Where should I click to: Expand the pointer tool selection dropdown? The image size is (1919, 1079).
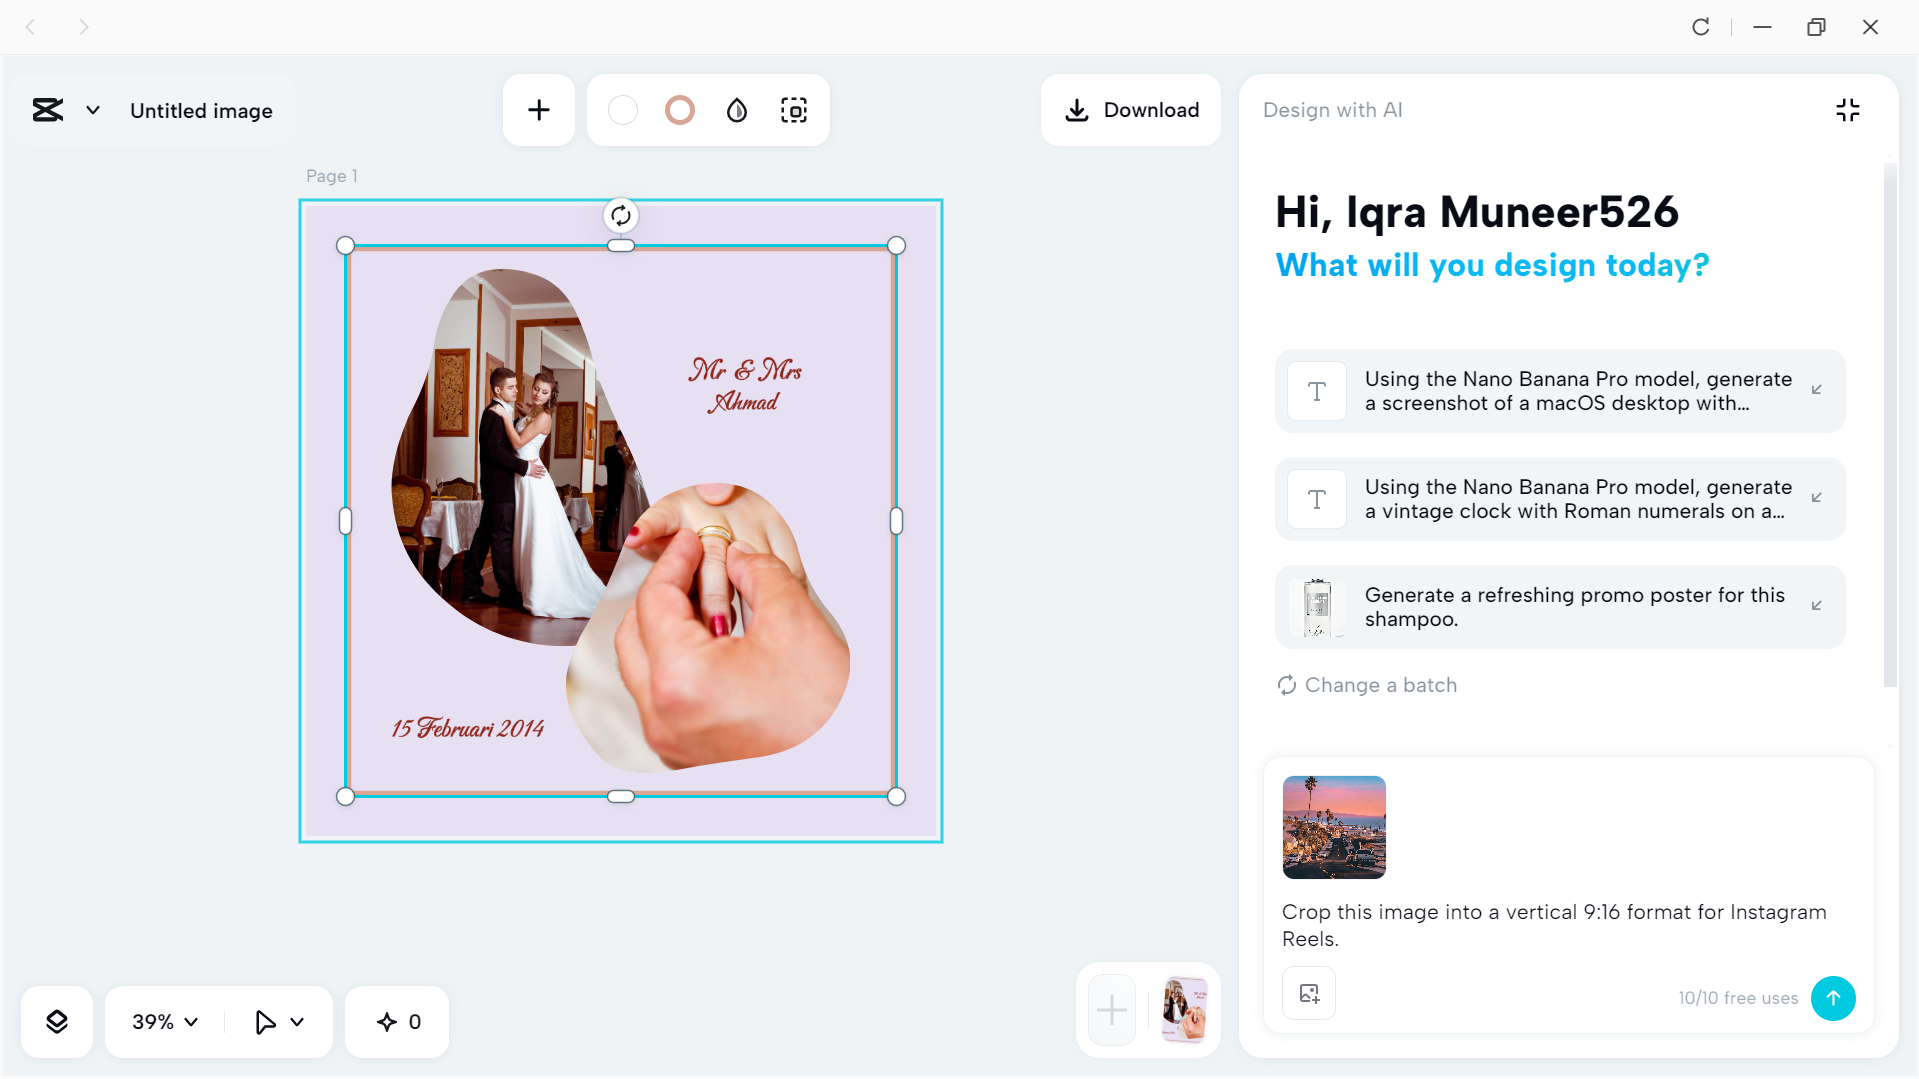click(297, 1021)
